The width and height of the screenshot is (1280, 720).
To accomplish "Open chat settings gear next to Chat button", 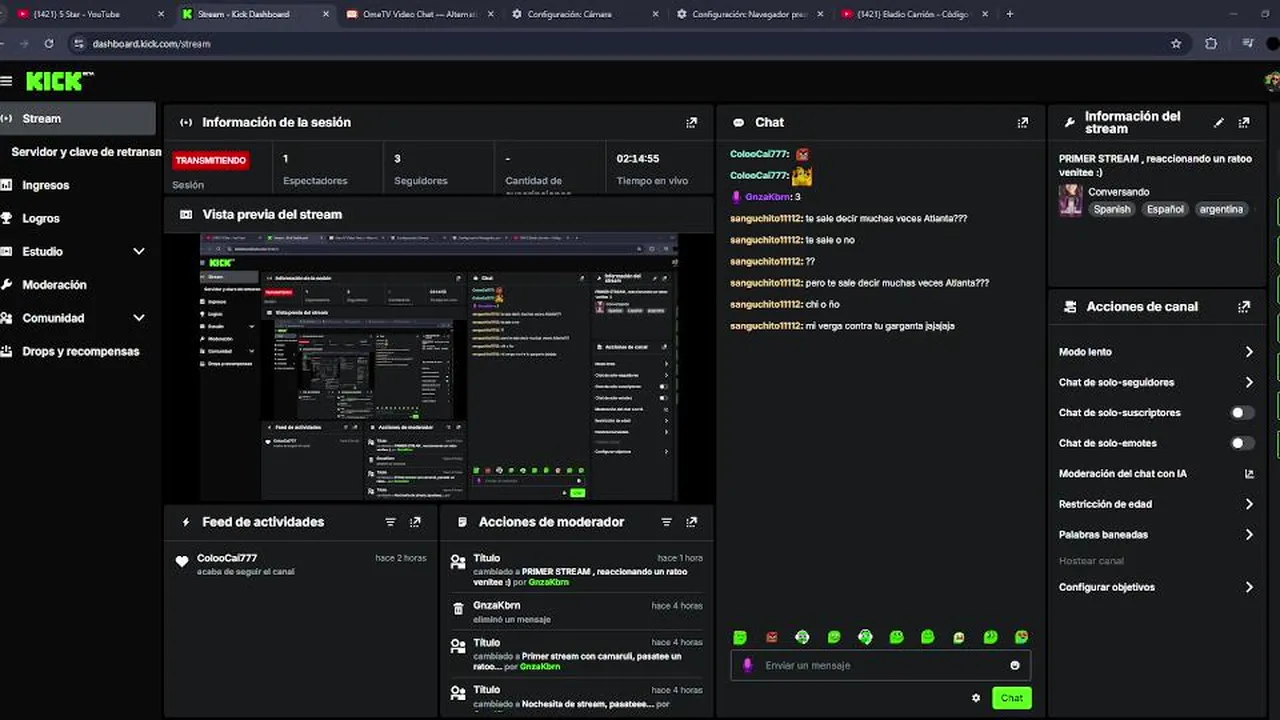I will 976,698.
